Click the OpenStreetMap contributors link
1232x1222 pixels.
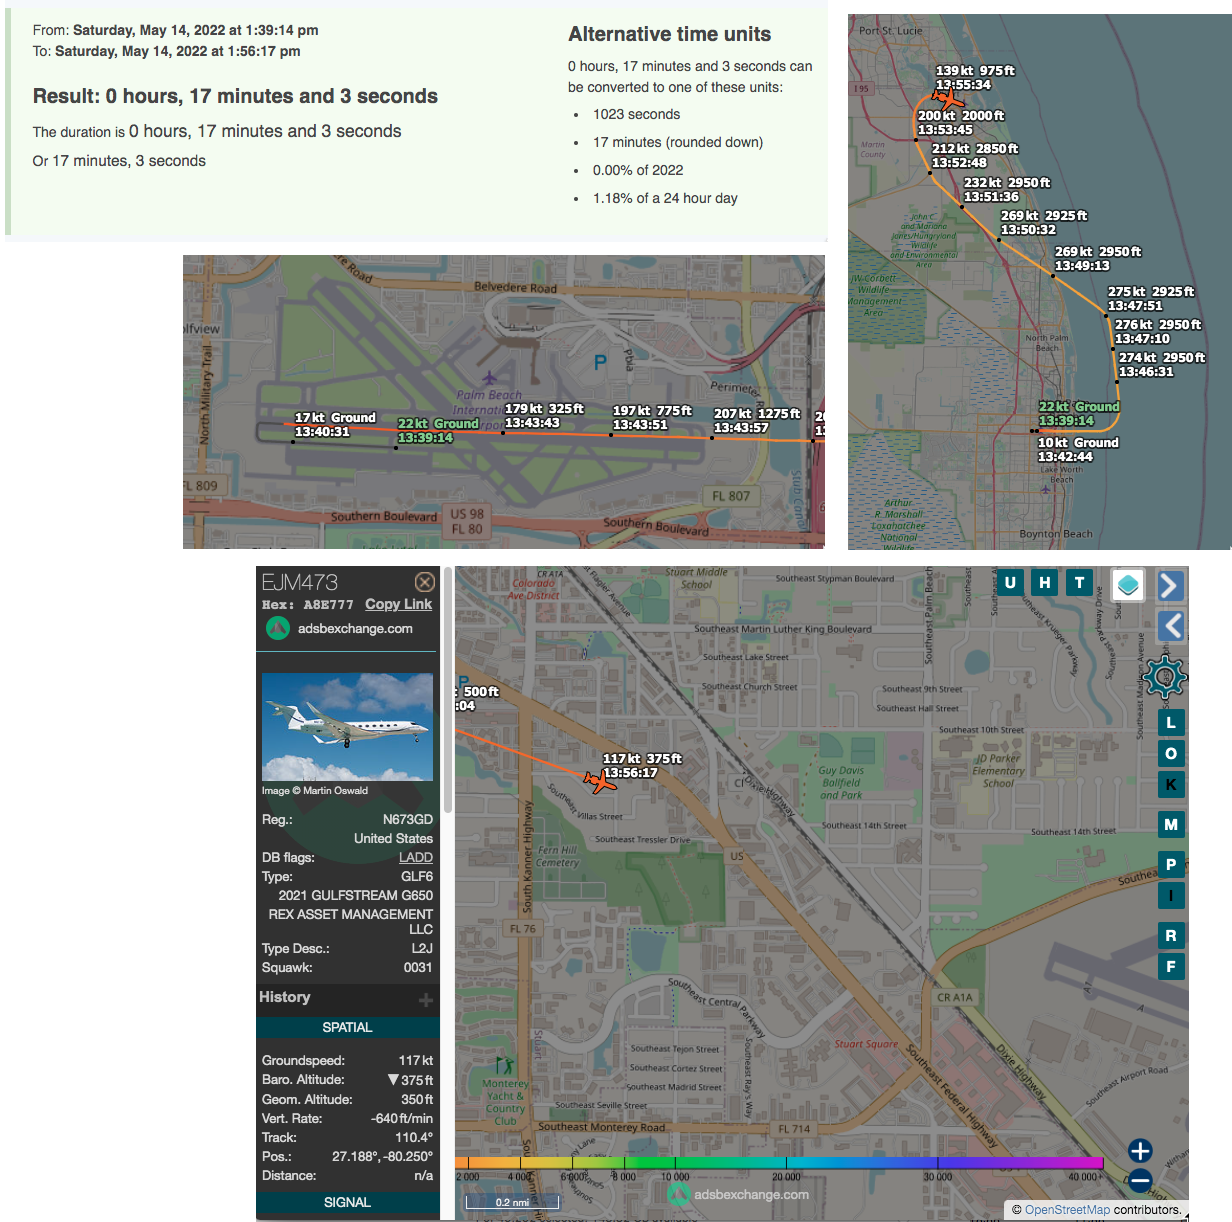1067,1209
